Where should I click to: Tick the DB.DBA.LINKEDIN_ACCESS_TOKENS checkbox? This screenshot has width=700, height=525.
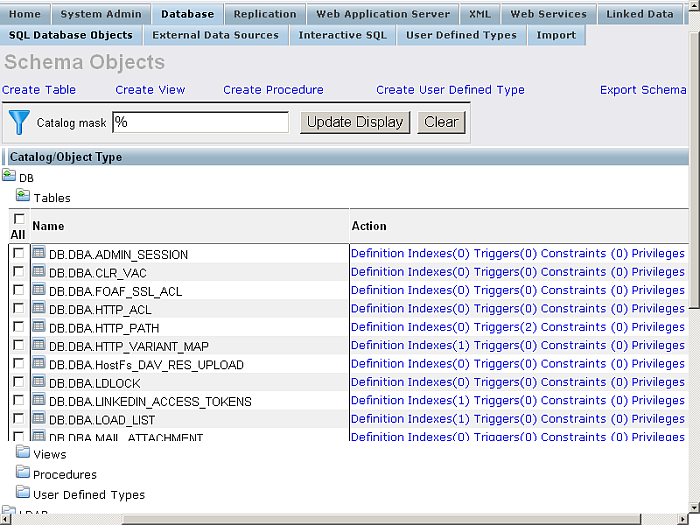click(x=19, y=400)
